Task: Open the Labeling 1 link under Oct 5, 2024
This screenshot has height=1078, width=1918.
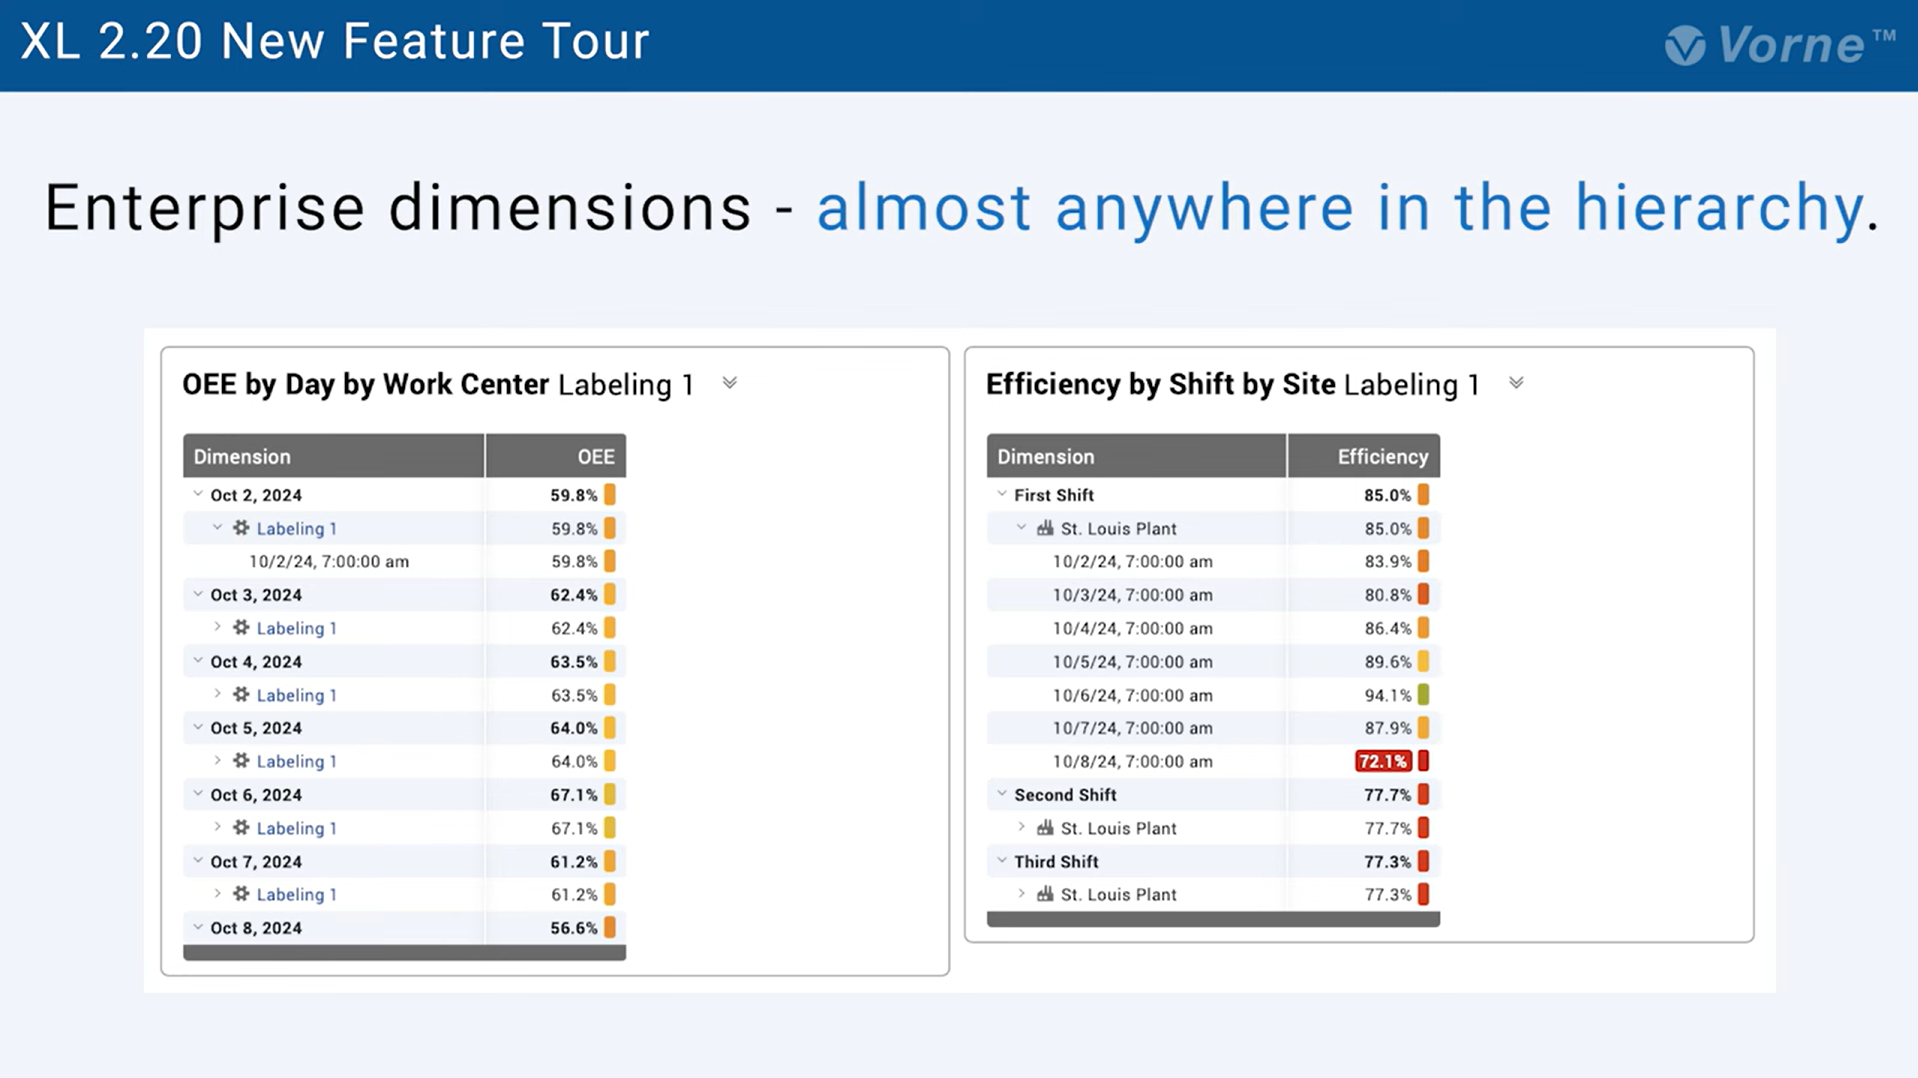Action: tap(296, 761)
